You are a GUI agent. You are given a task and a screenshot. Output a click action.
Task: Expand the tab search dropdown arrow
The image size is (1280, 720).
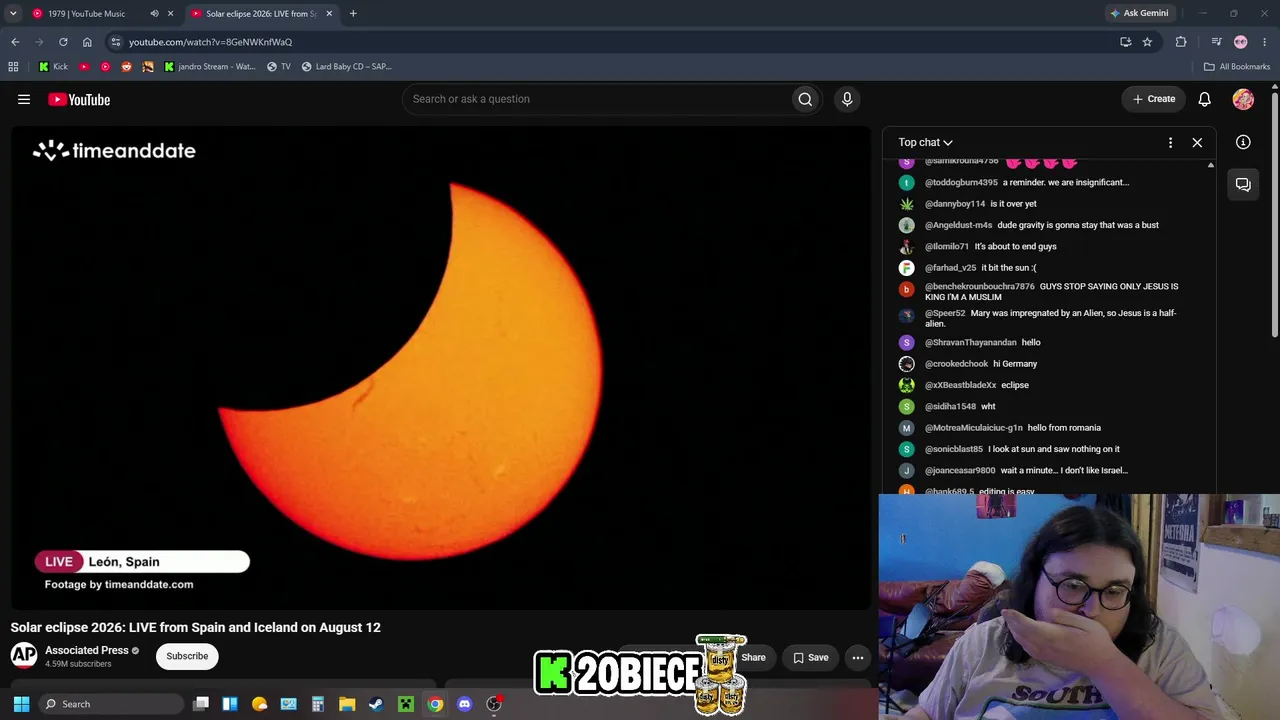click(x=13, y=13)
